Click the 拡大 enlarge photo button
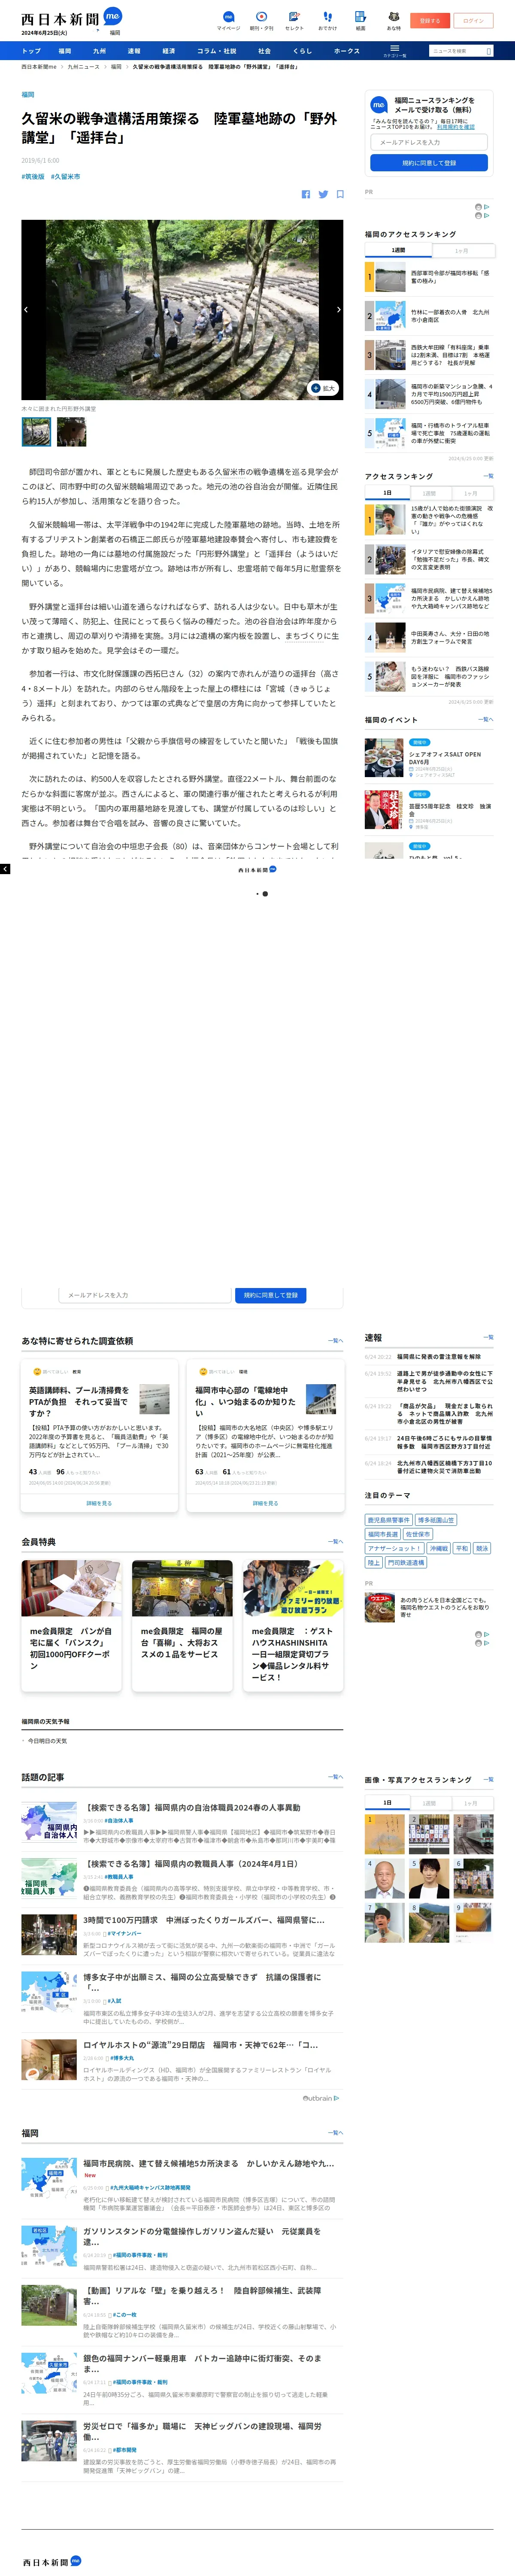Screen dimensions: 515x2576 click(x=323, y=388)
